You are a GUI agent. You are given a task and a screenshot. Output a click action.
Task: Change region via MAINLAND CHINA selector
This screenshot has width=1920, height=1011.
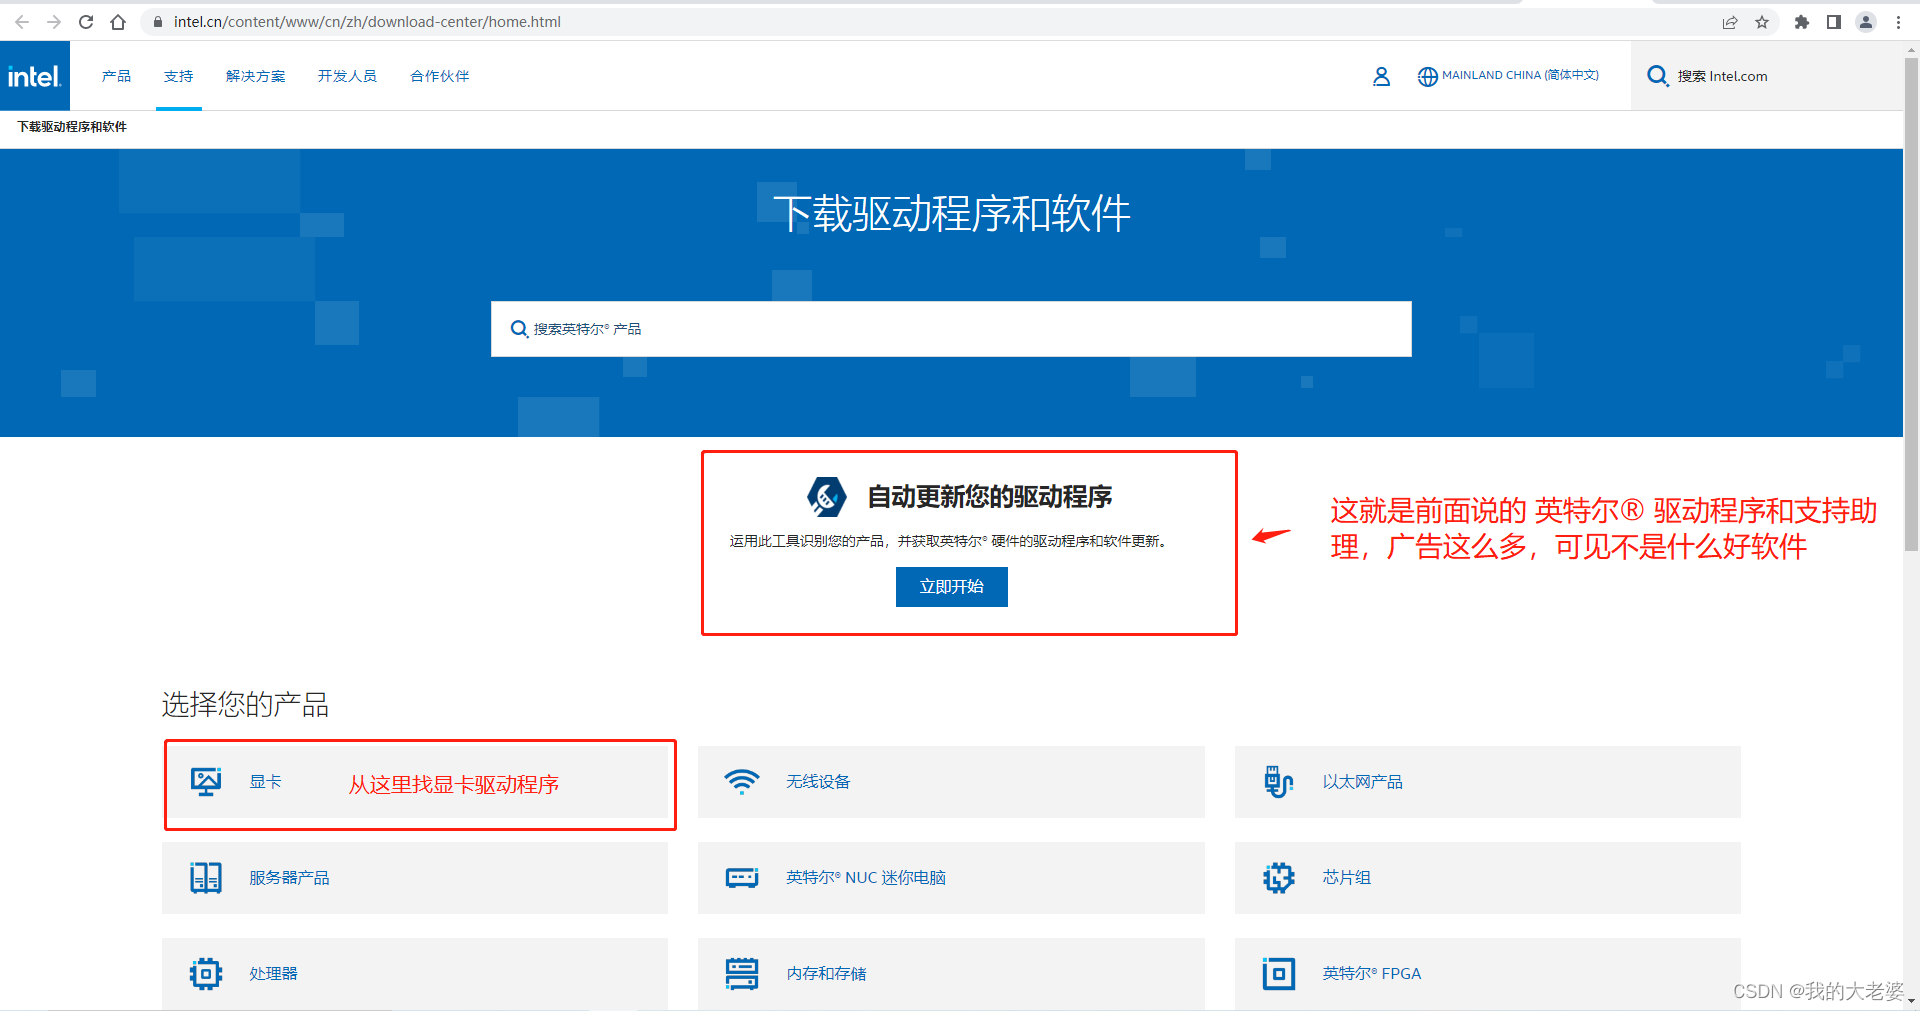click(x=1520, y=76)
